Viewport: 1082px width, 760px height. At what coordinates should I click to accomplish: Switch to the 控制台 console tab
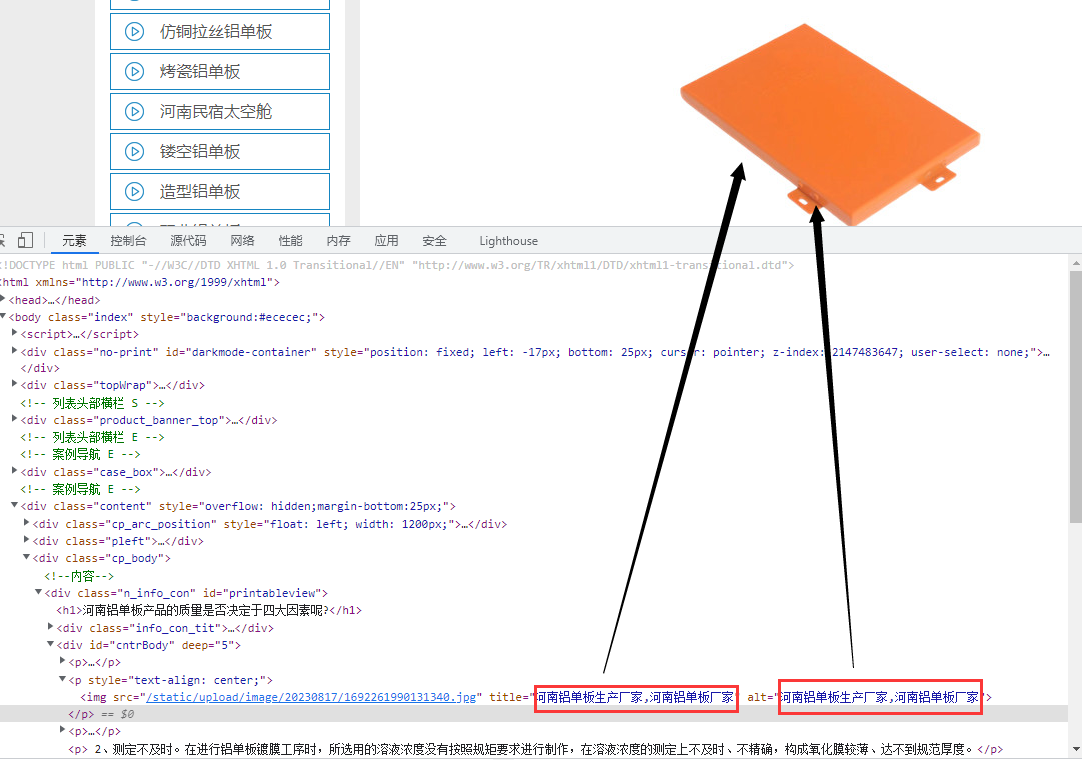point(128,241)
